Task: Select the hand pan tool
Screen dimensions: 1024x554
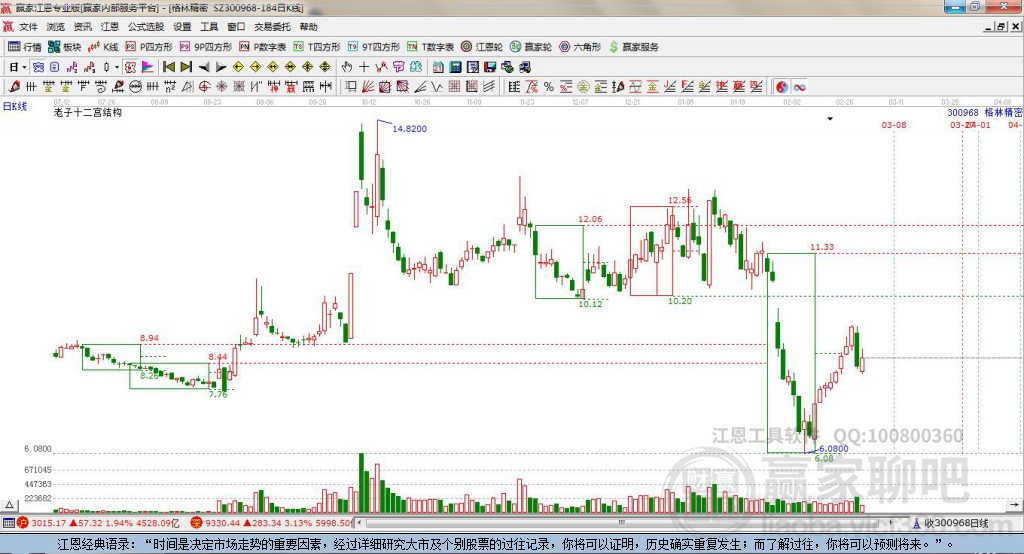Action: (347, 67)
